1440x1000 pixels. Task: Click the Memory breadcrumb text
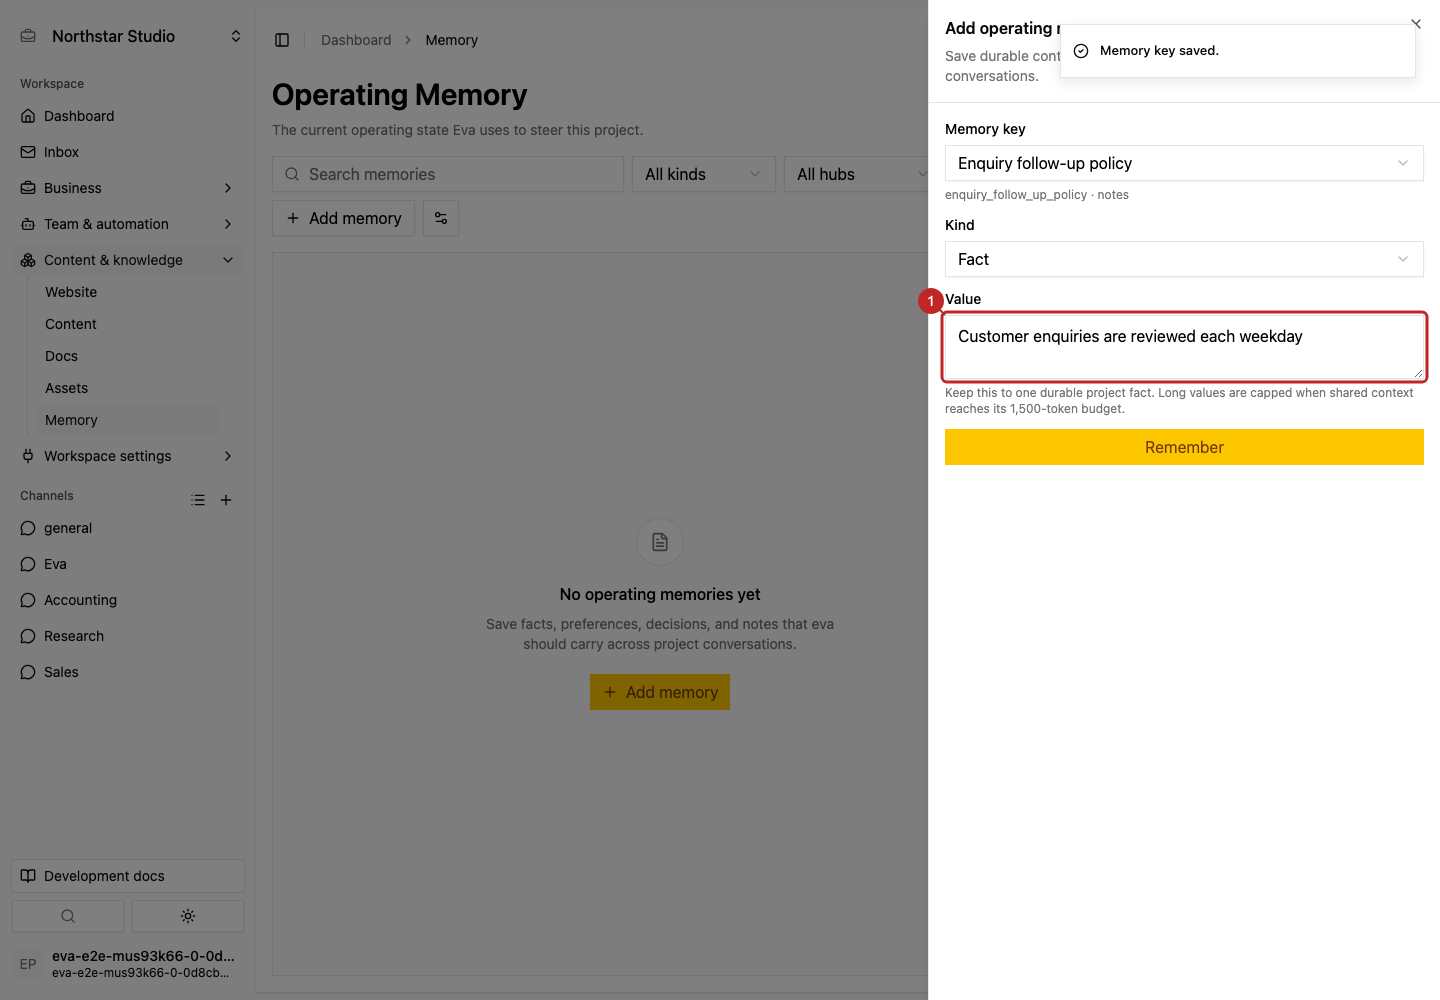click(x=452, y=40)
